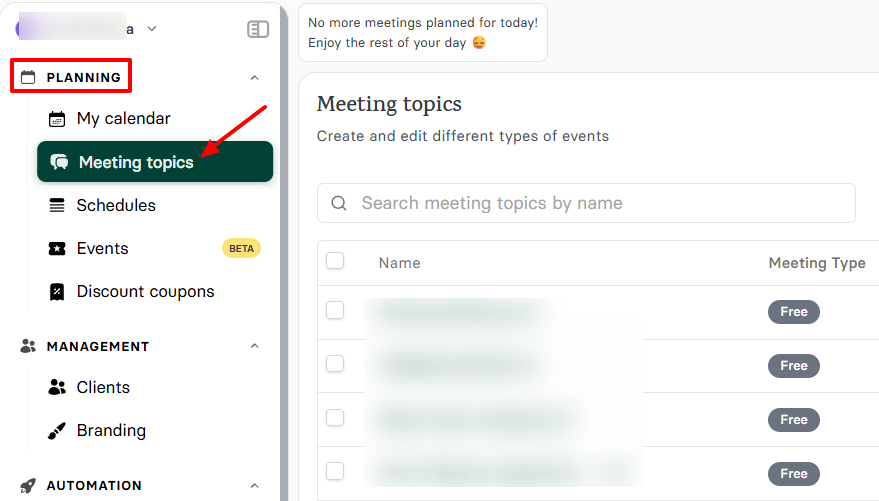Click the sidebar collapse panel icon

[258, 29]
